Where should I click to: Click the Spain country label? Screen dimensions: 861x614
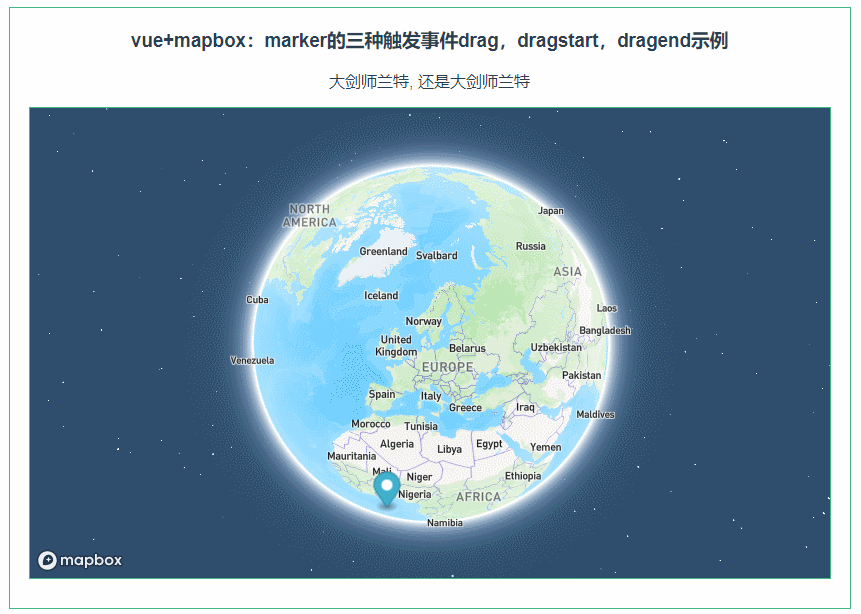pos(382,394)
